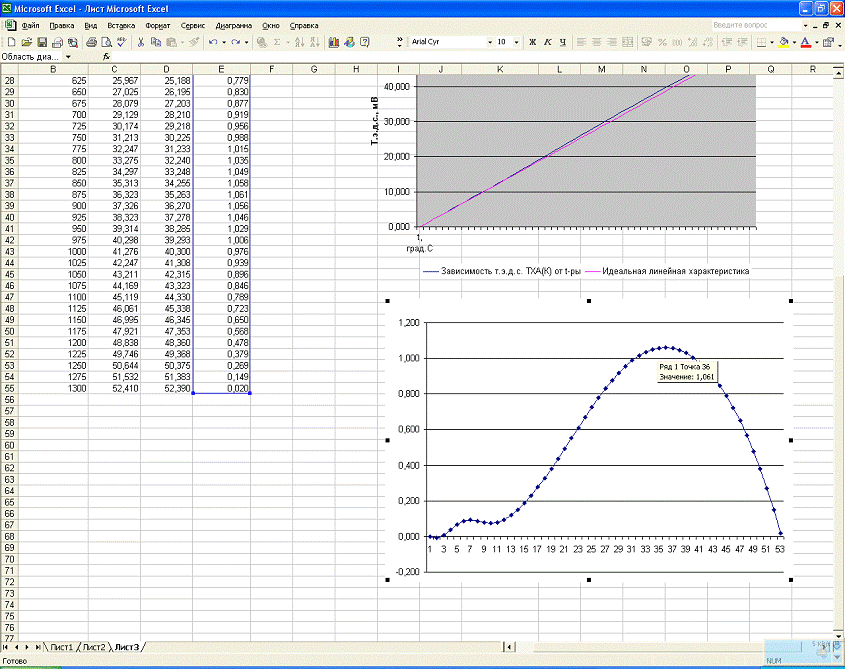Click the Open folder icon
The image size is (845, 669).
pyautogui.click(x=27, y=43)
